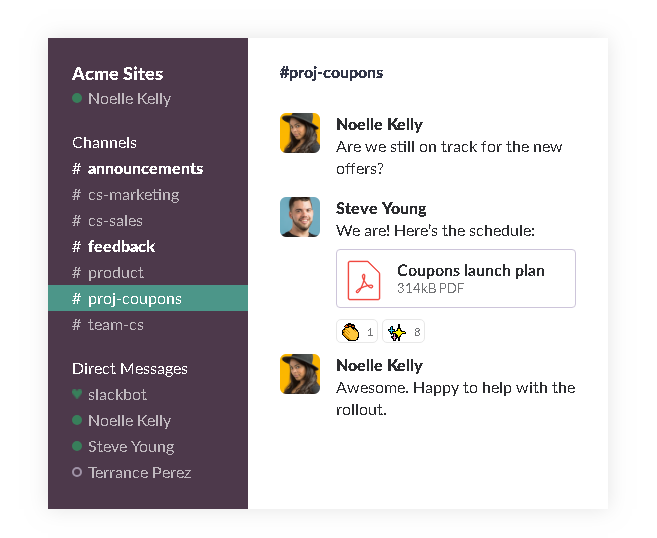The width and height of the screenshot is (657, 538).
Task: Open the feedback channel
Action: tap(121, 247)
